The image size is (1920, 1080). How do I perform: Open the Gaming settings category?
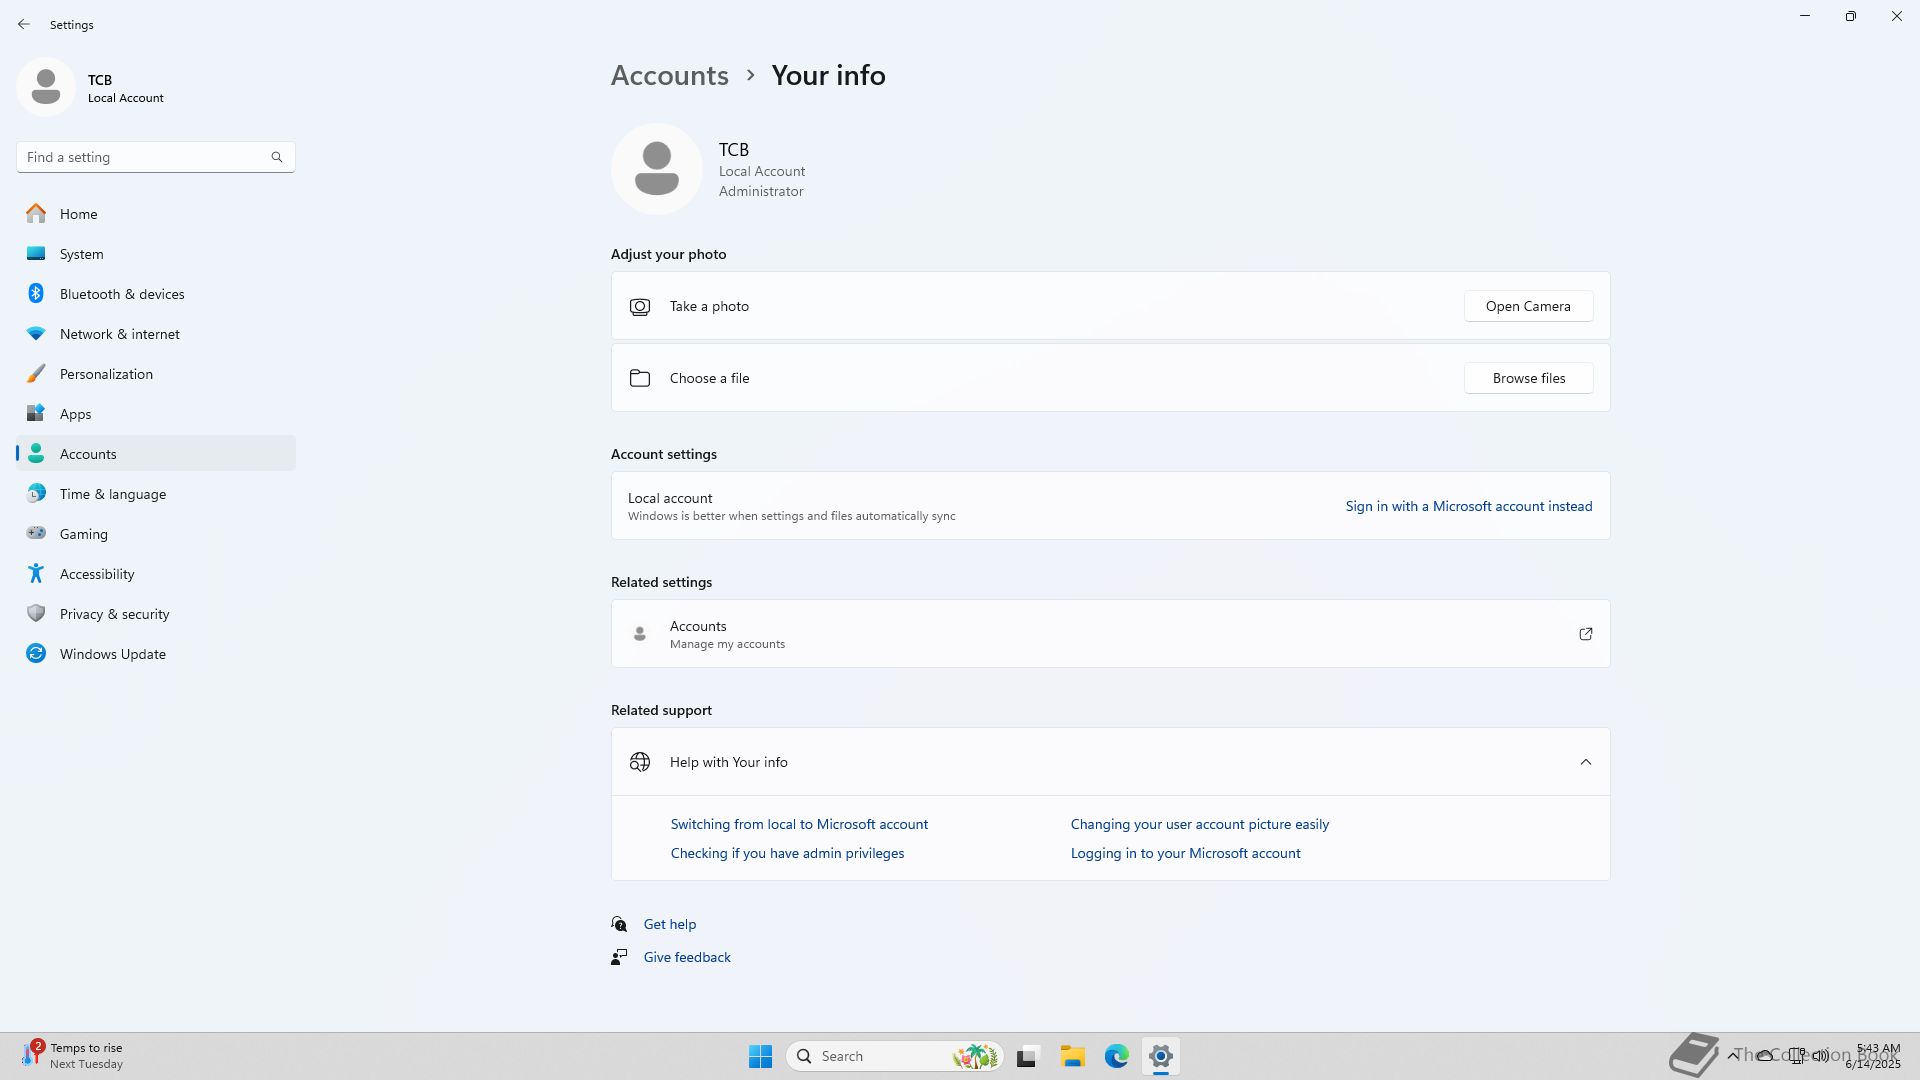(x=84, y=534)
